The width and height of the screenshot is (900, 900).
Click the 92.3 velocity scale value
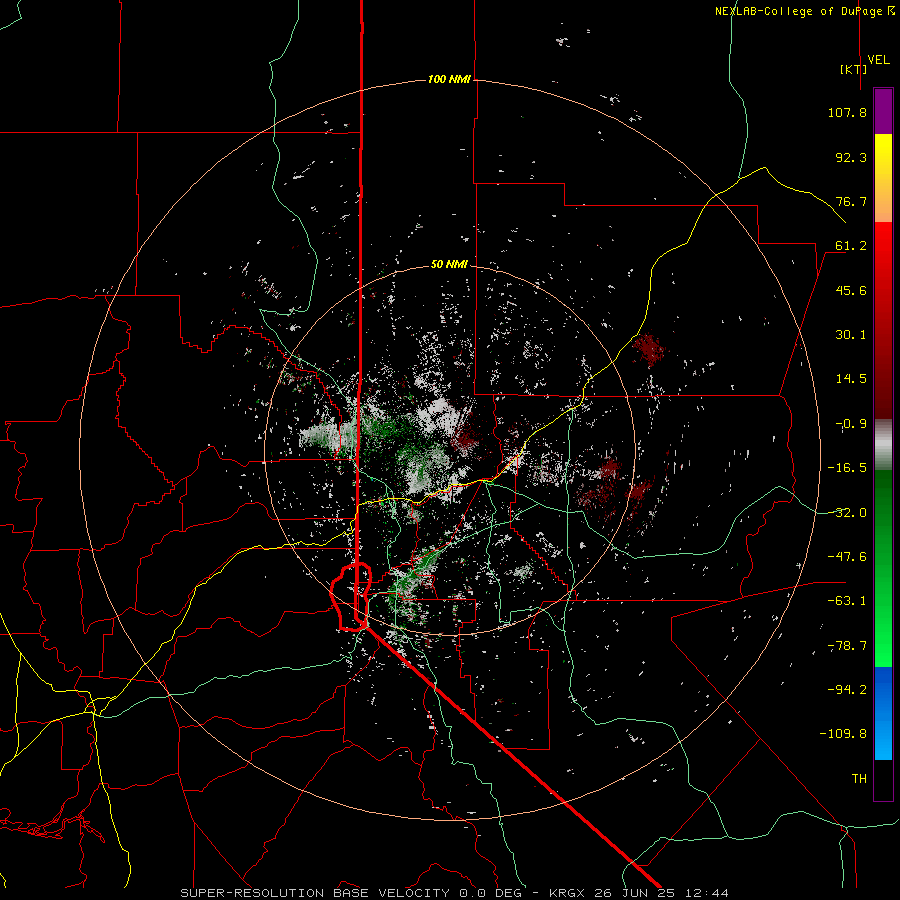pos(851,157)
